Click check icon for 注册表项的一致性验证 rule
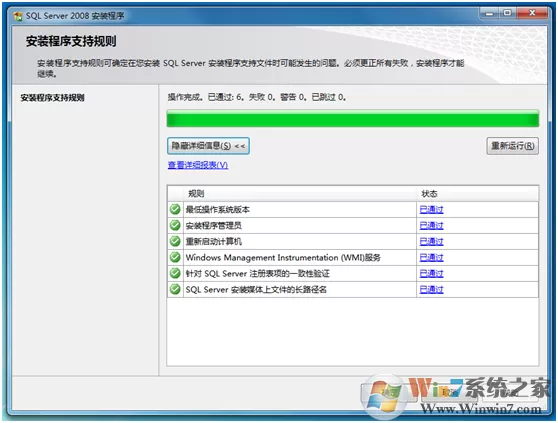Screen dimensions: 558x423 click(x=175, y=273)
